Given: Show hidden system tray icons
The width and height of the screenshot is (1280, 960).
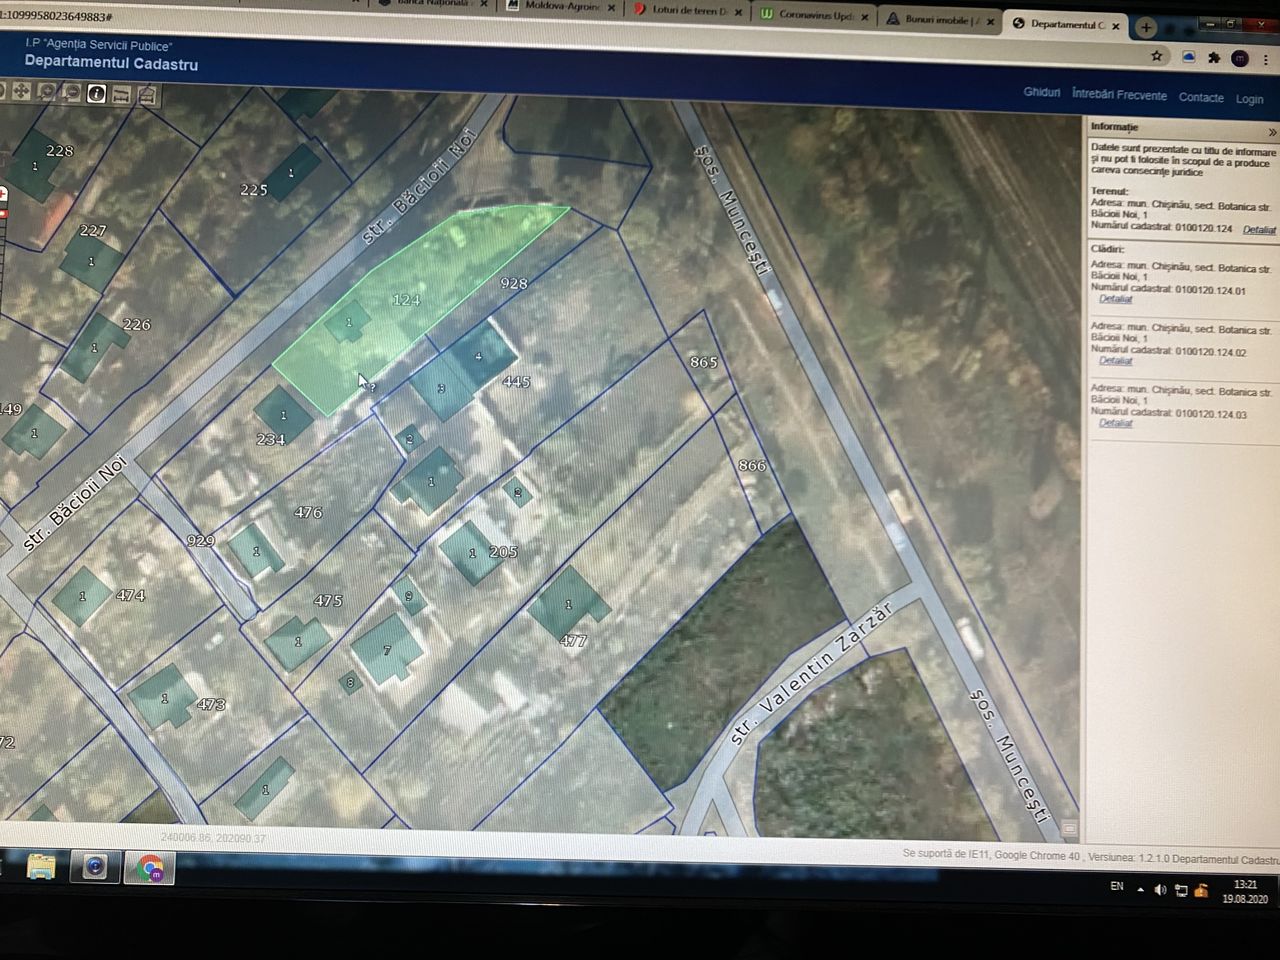Looking at the screenshot, I should click(1141, 889).
